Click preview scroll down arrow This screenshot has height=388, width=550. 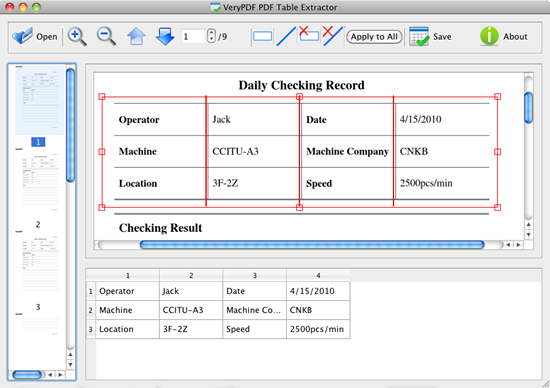528,234
